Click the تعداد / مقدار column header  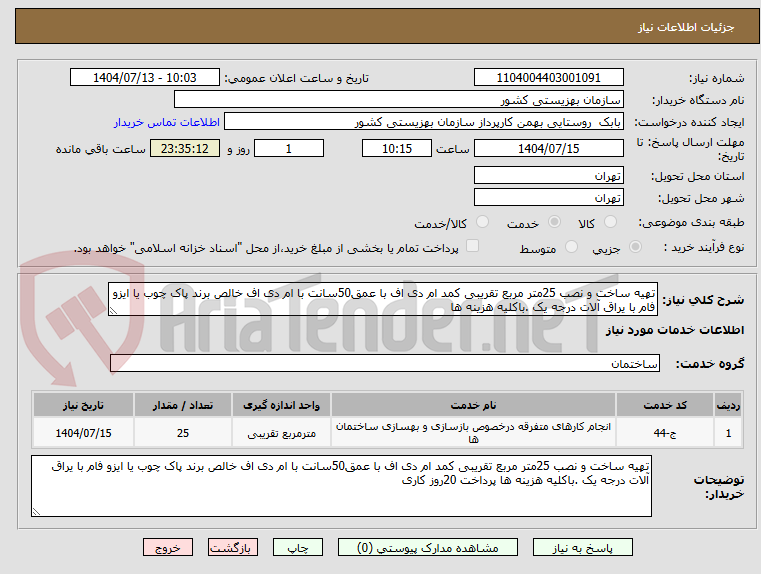183,405
